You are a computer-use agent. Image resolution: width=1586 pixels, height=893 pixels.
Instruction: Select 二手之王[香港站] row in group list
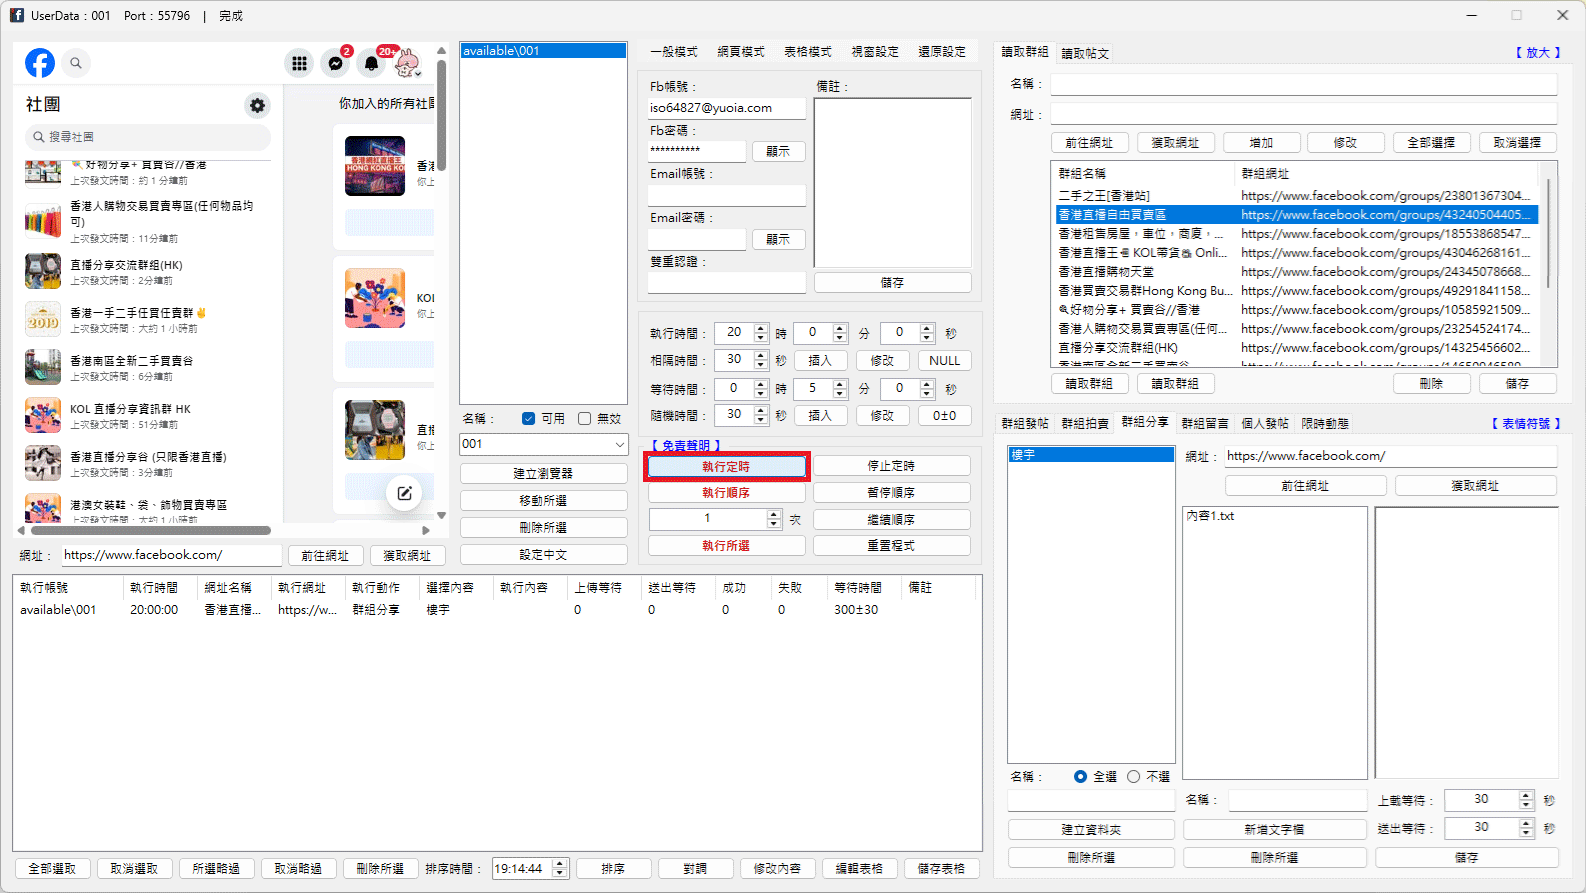click(x=1296, y=196)
